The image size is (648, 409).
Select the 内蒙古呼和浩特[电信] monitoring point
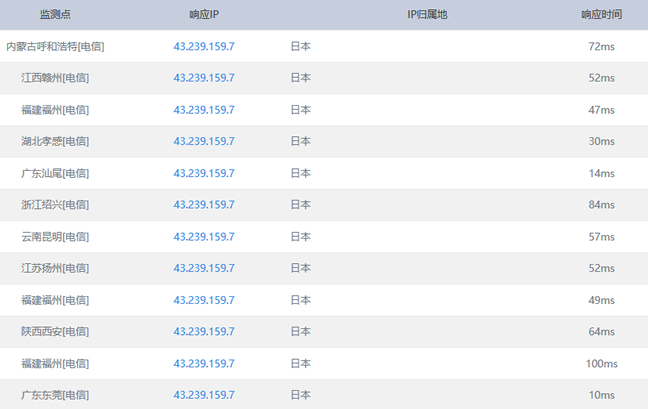(x=55, y=46)
